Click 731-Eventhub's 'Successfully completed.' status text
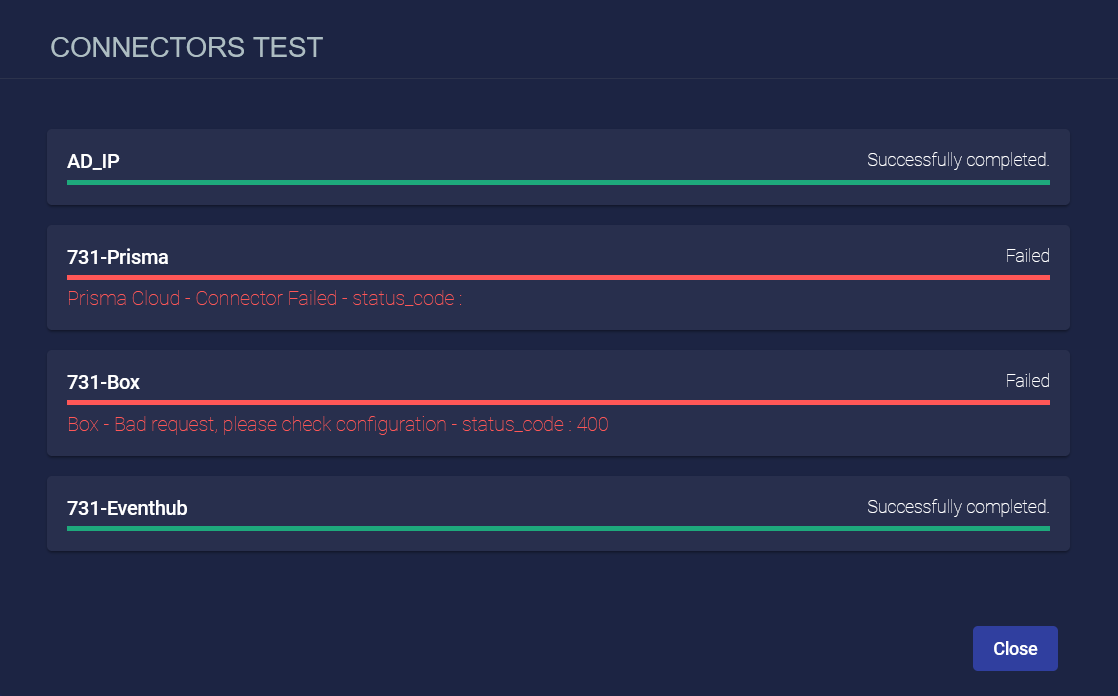Image resolution: width=1118 pixels, height=696 pixels. (x=957, y=507)
